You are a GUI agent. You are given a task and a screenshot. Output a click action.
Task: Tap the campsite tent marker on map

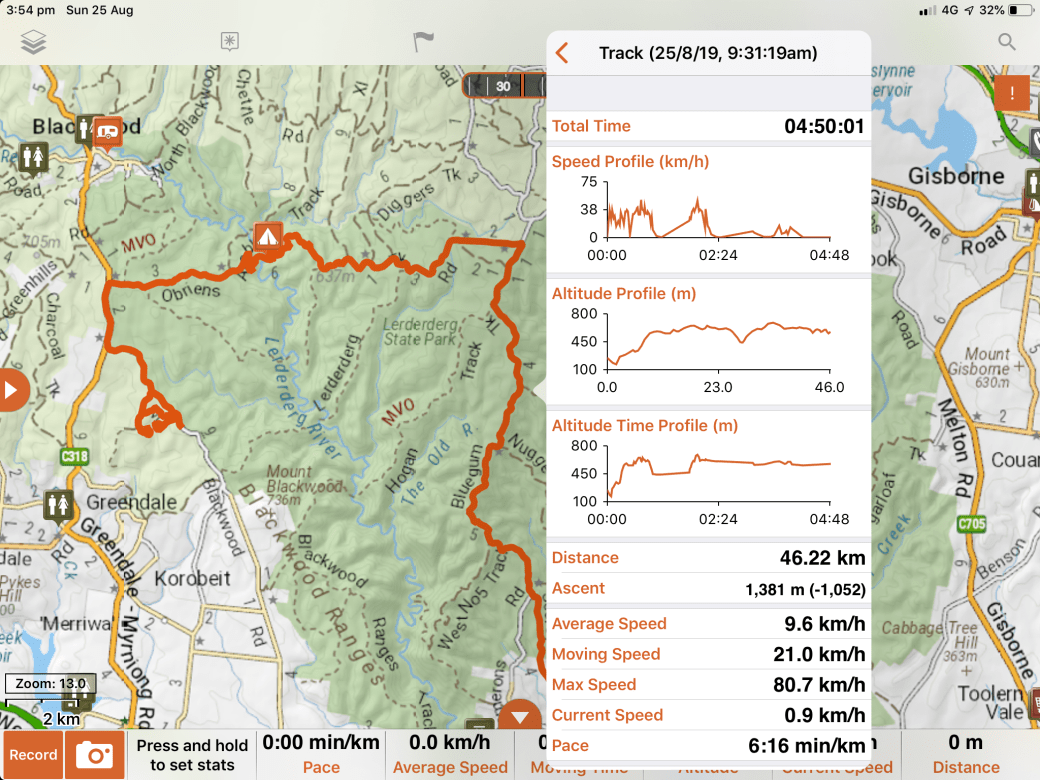[x=266, y=236]
